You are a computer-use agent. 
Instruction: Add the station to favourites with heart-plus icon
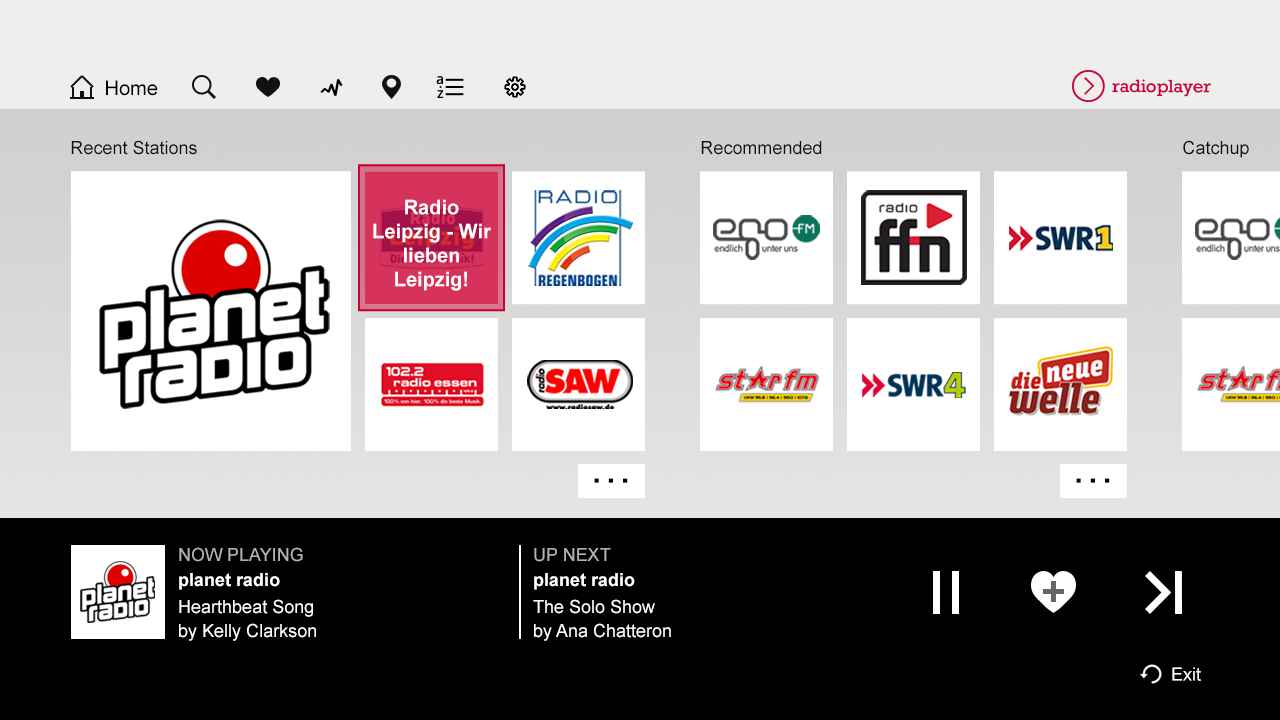click(x=1053, y=592)
